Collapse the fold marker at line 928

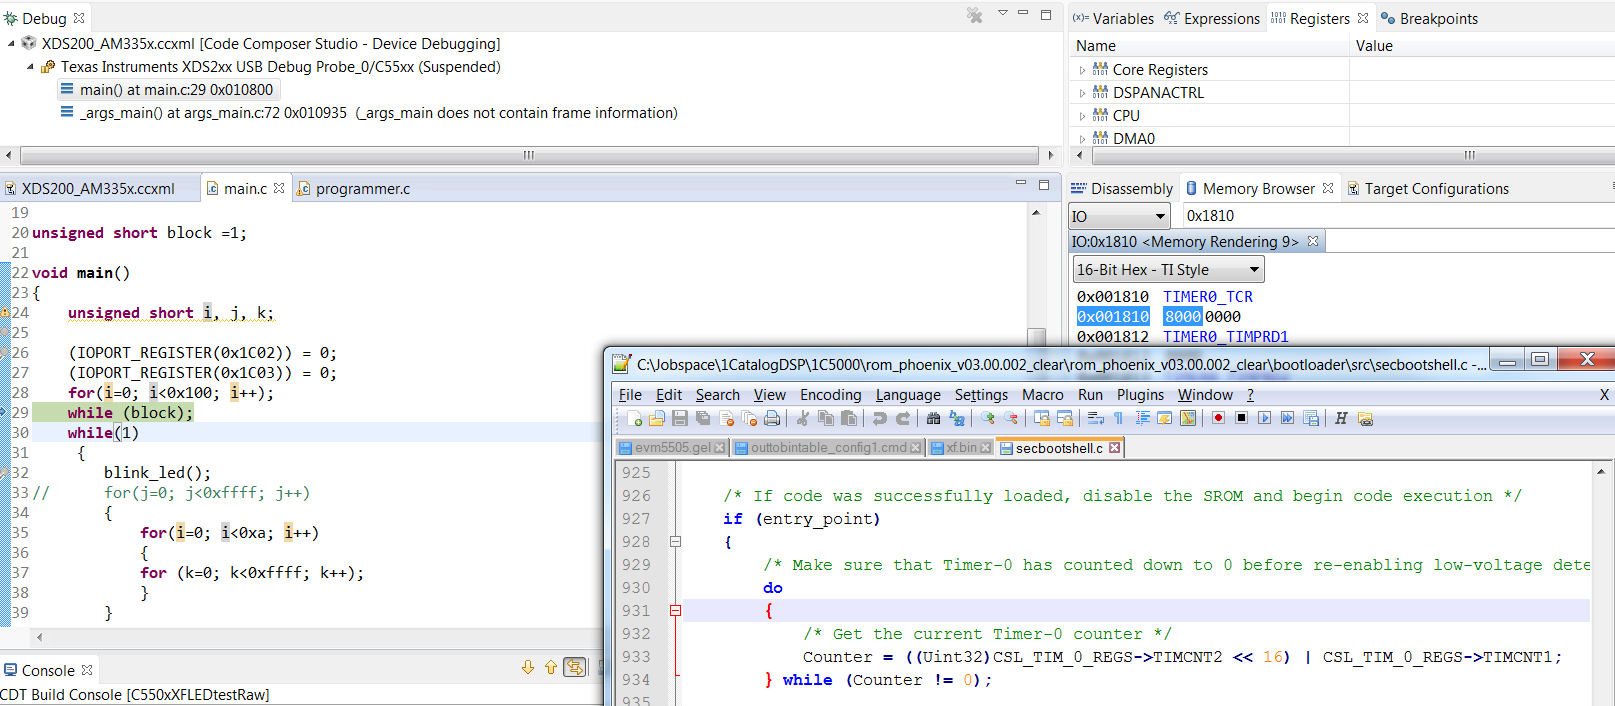pyautogui.click(x=675, y=542)
